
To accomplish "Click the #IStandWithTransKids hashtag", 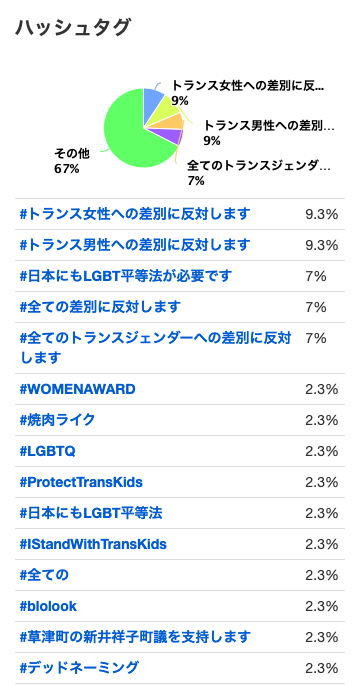I will click(93, 544).
